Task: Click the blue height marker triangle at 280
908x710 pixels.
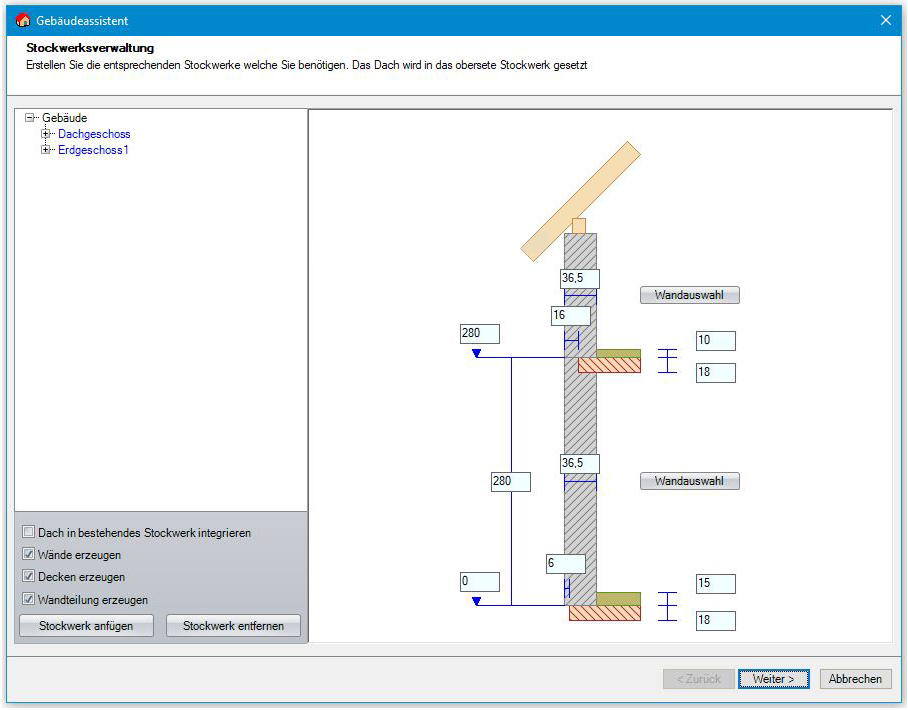Action: (477, 353)
